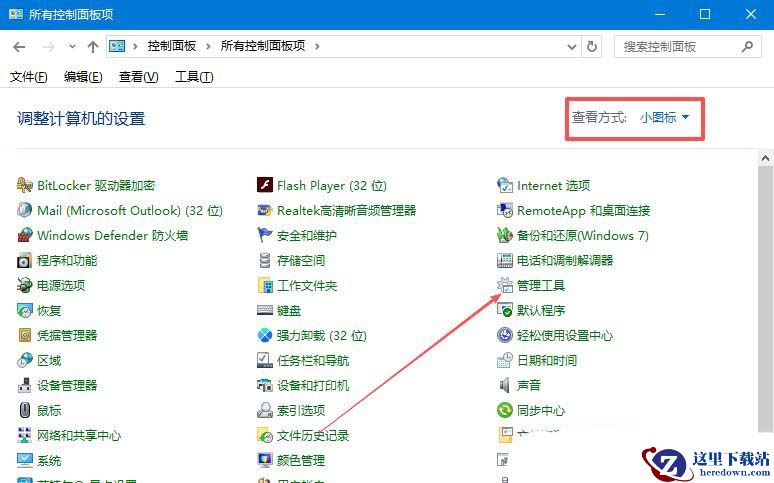Open the 编辑(E) menu
Screen dimensions: 774x483
pos(83,77)
